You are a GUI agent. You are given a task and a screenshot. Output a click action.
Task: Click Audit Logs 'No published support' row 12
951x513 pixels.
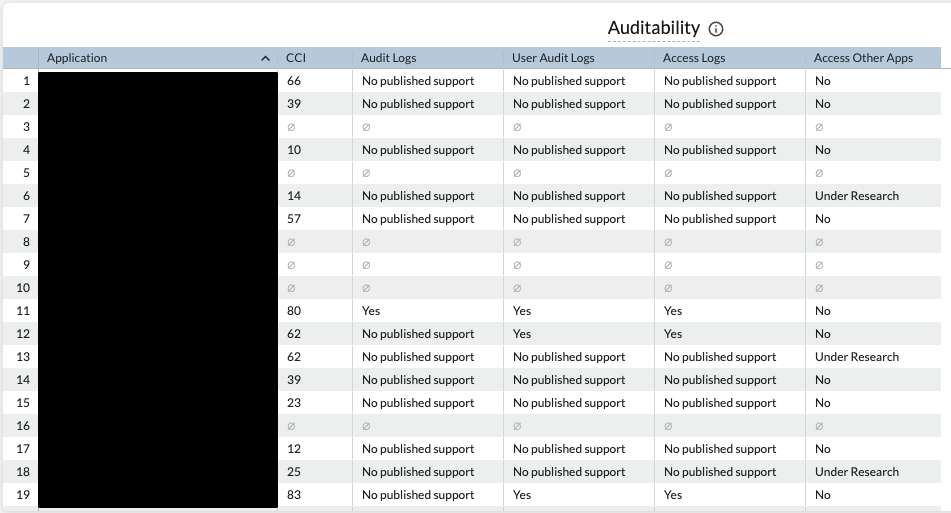tap(418, 334)
